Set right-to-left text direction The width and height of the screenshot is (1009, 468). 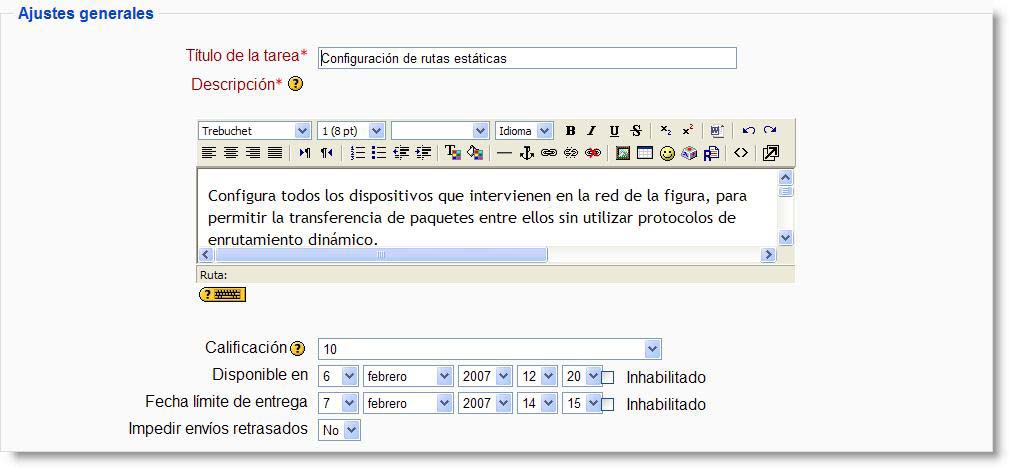click(327, 153)
